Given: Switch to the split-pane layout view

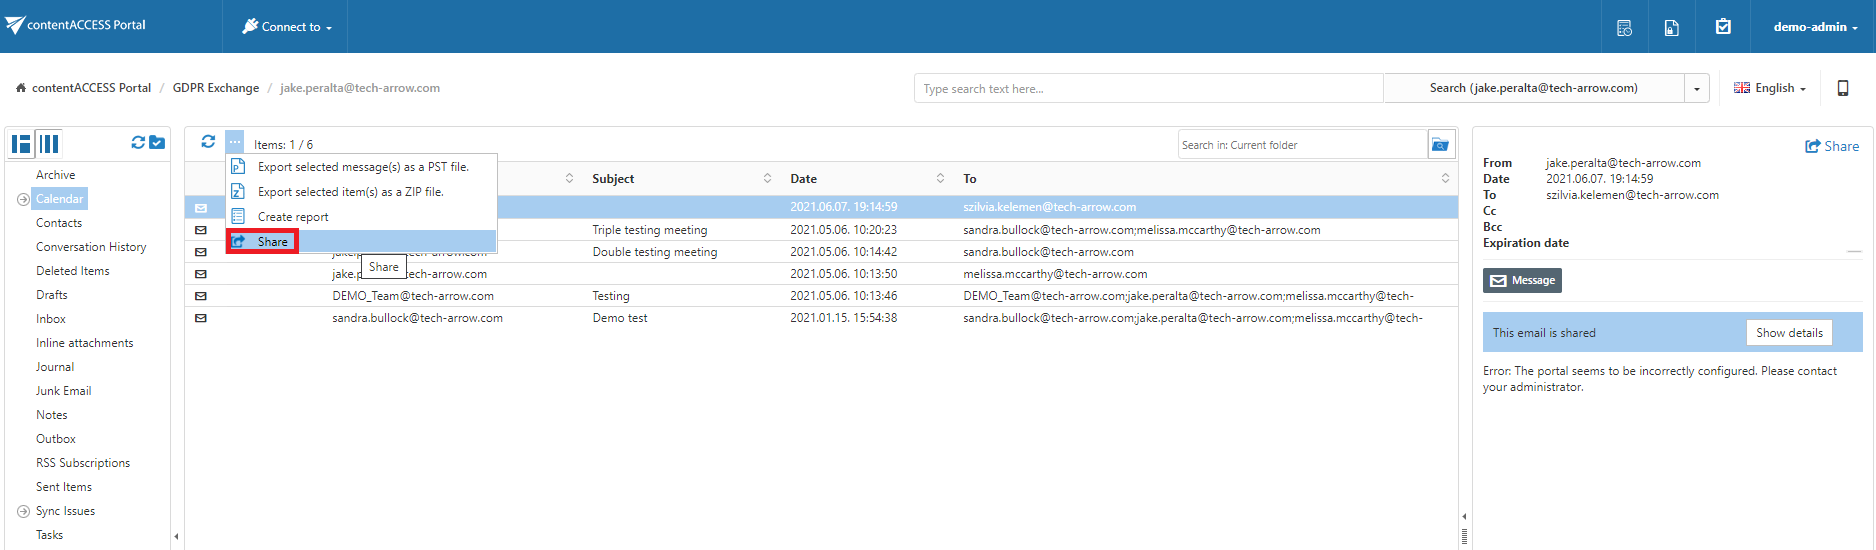Looking at the screenshot, I should (21, 144).
